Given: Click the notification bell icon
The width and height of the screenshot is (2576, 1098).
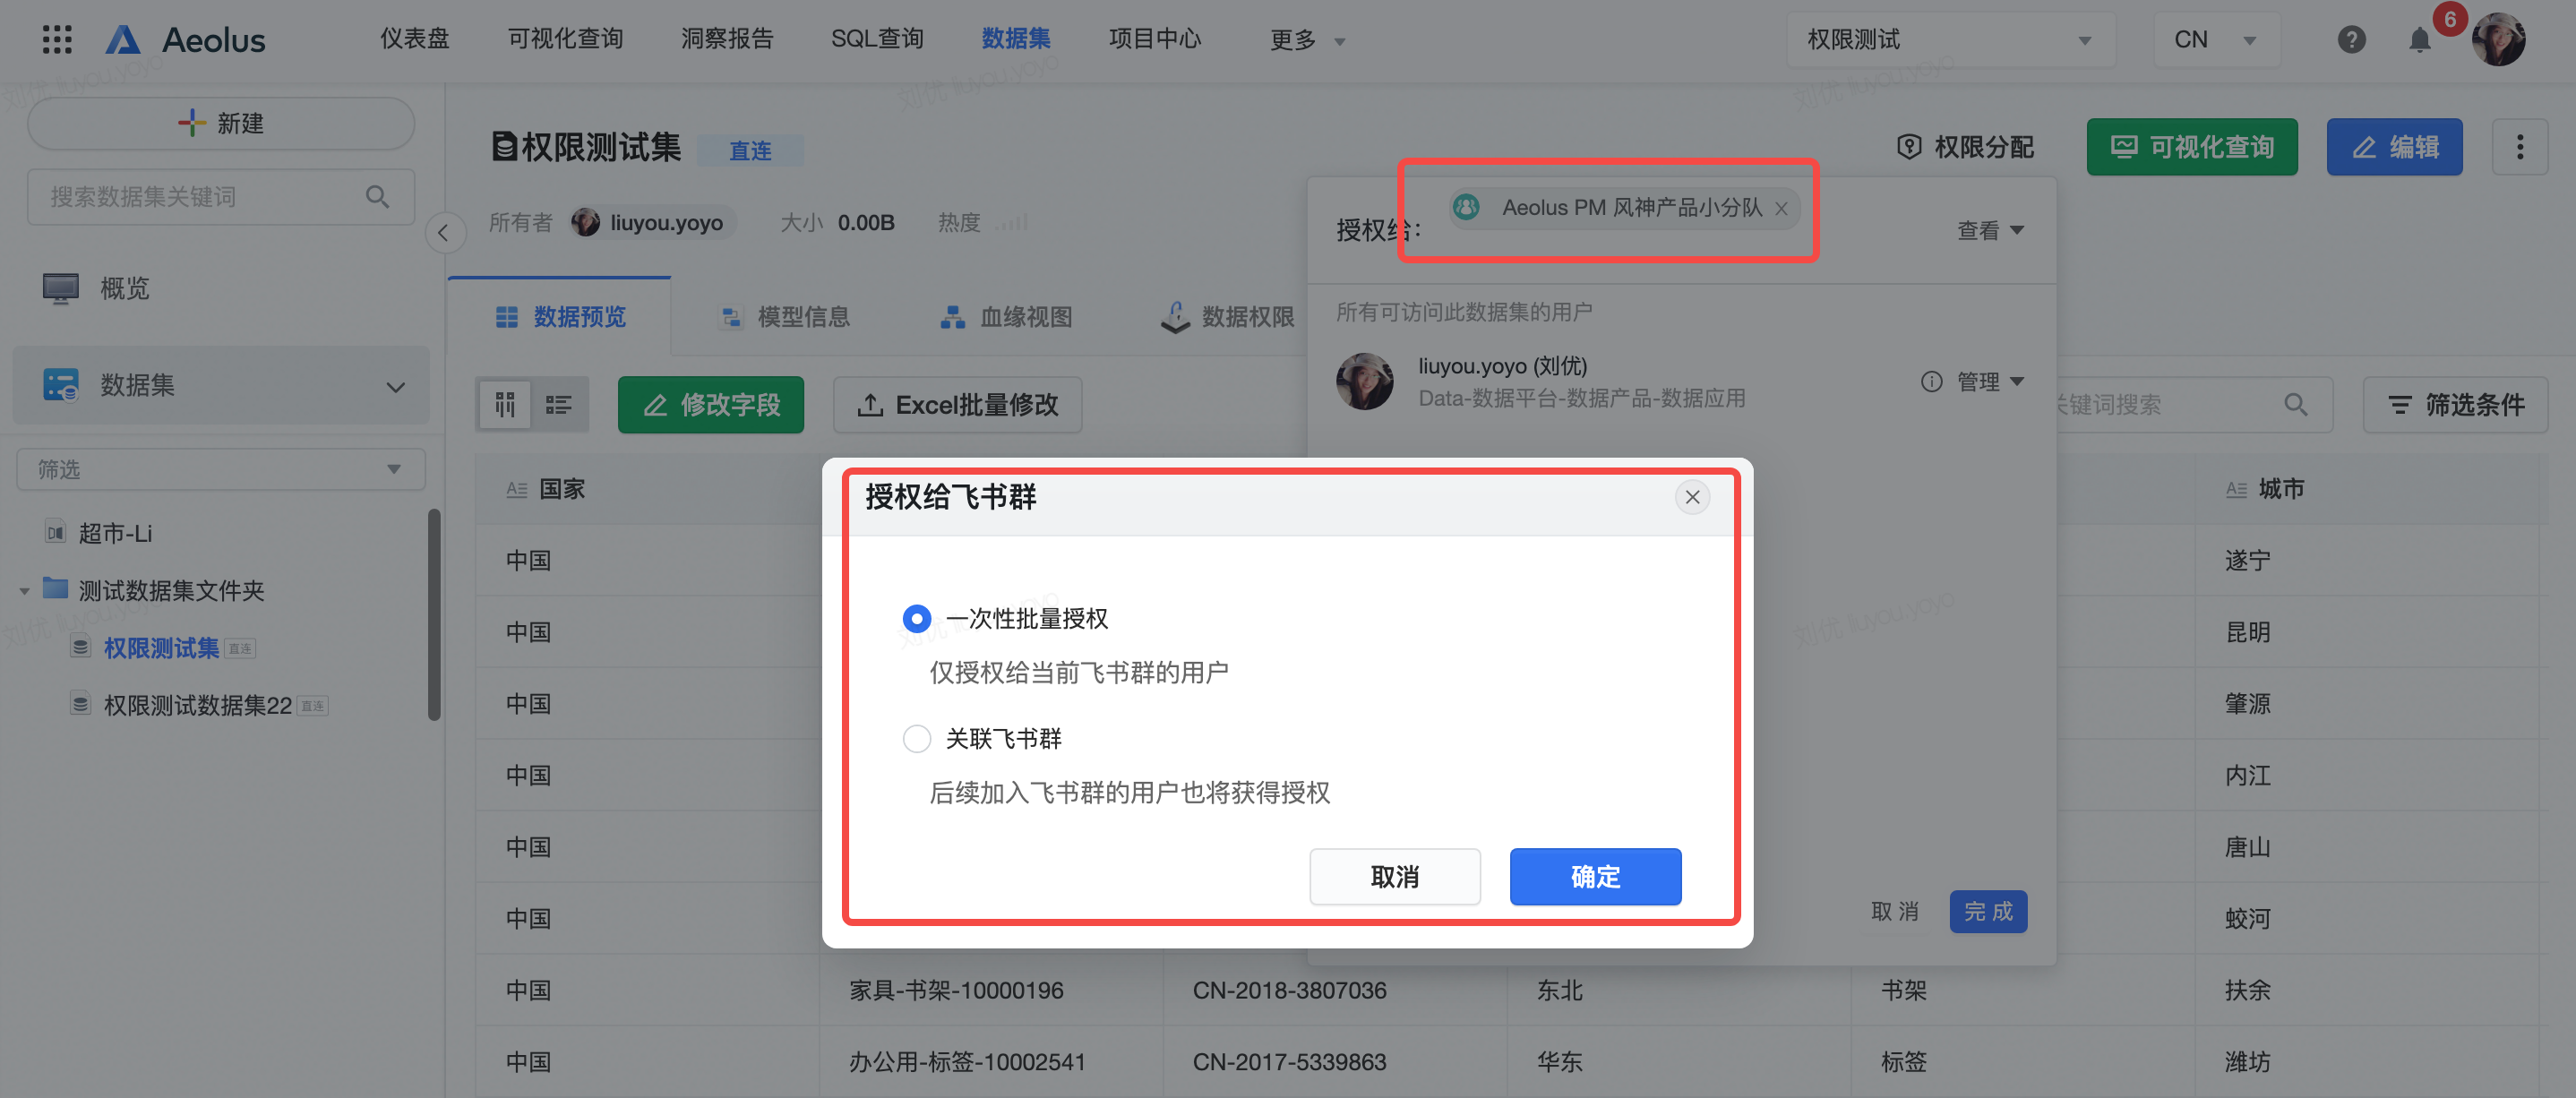Looking at the screenshot, I should 2418,40.
